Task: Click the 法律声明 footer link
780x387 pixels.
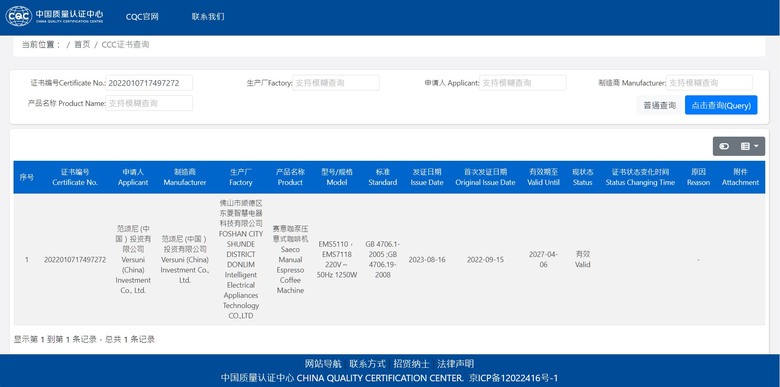Action: pos(456,364)
